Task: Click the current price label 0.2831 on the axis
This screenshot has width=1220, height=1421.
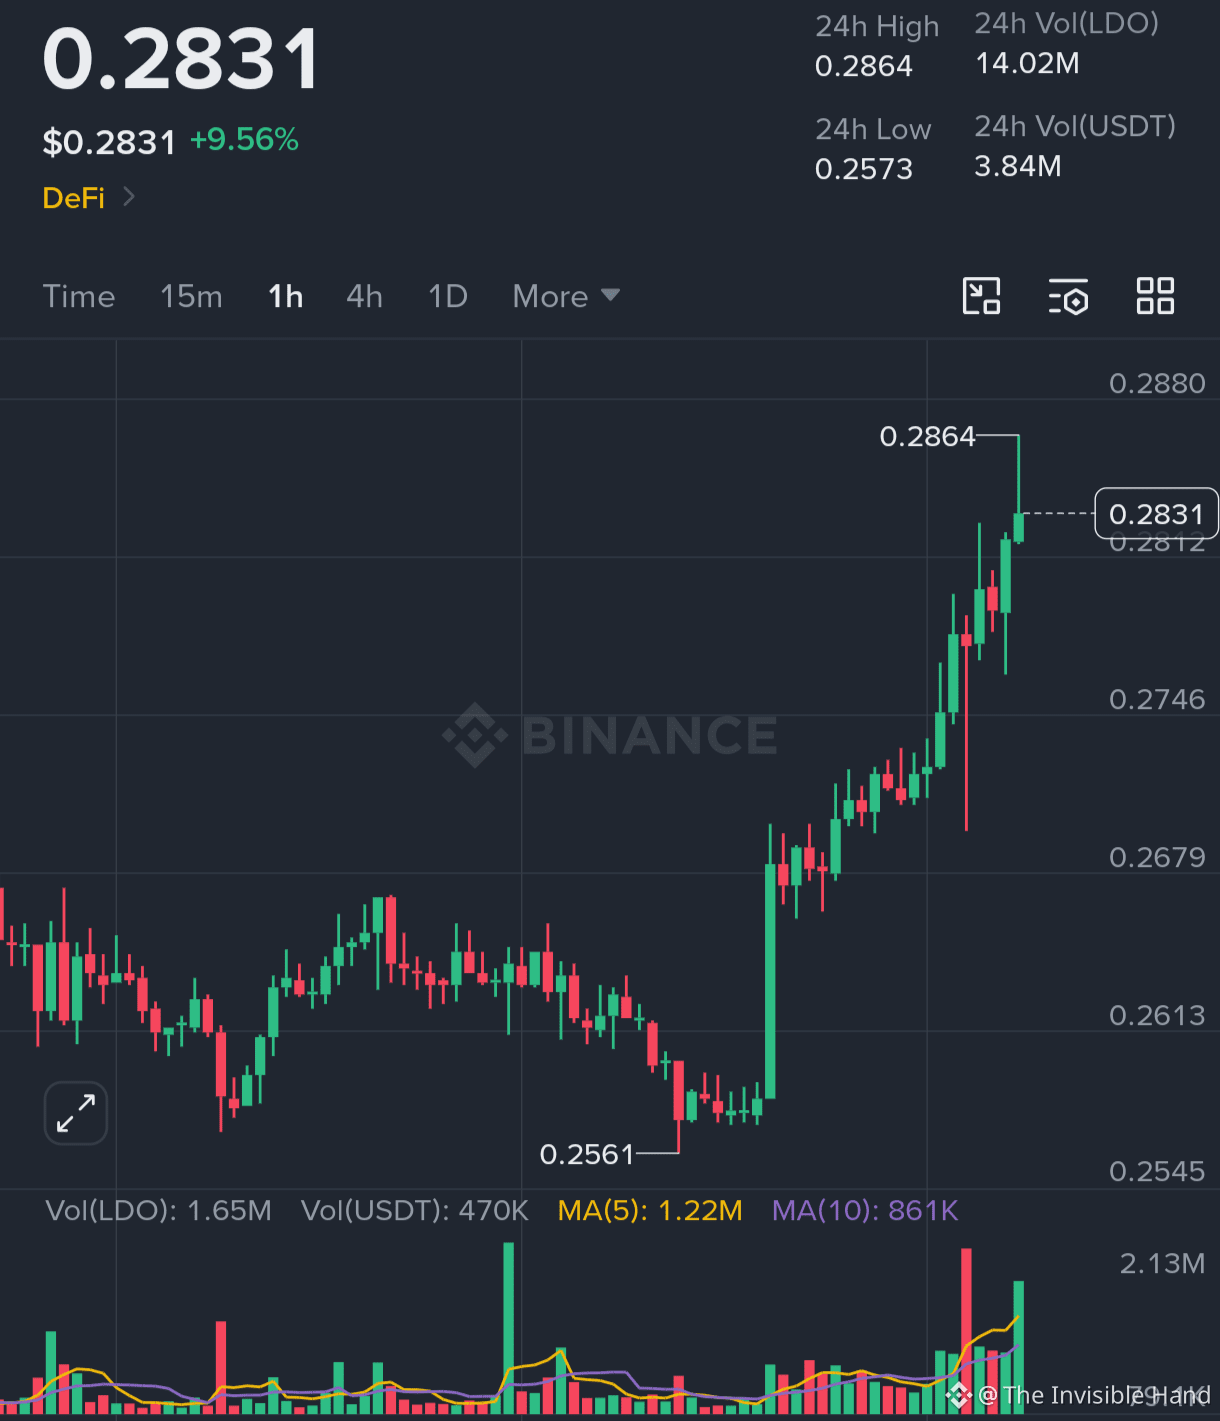Action: [x=1156, y=514]
